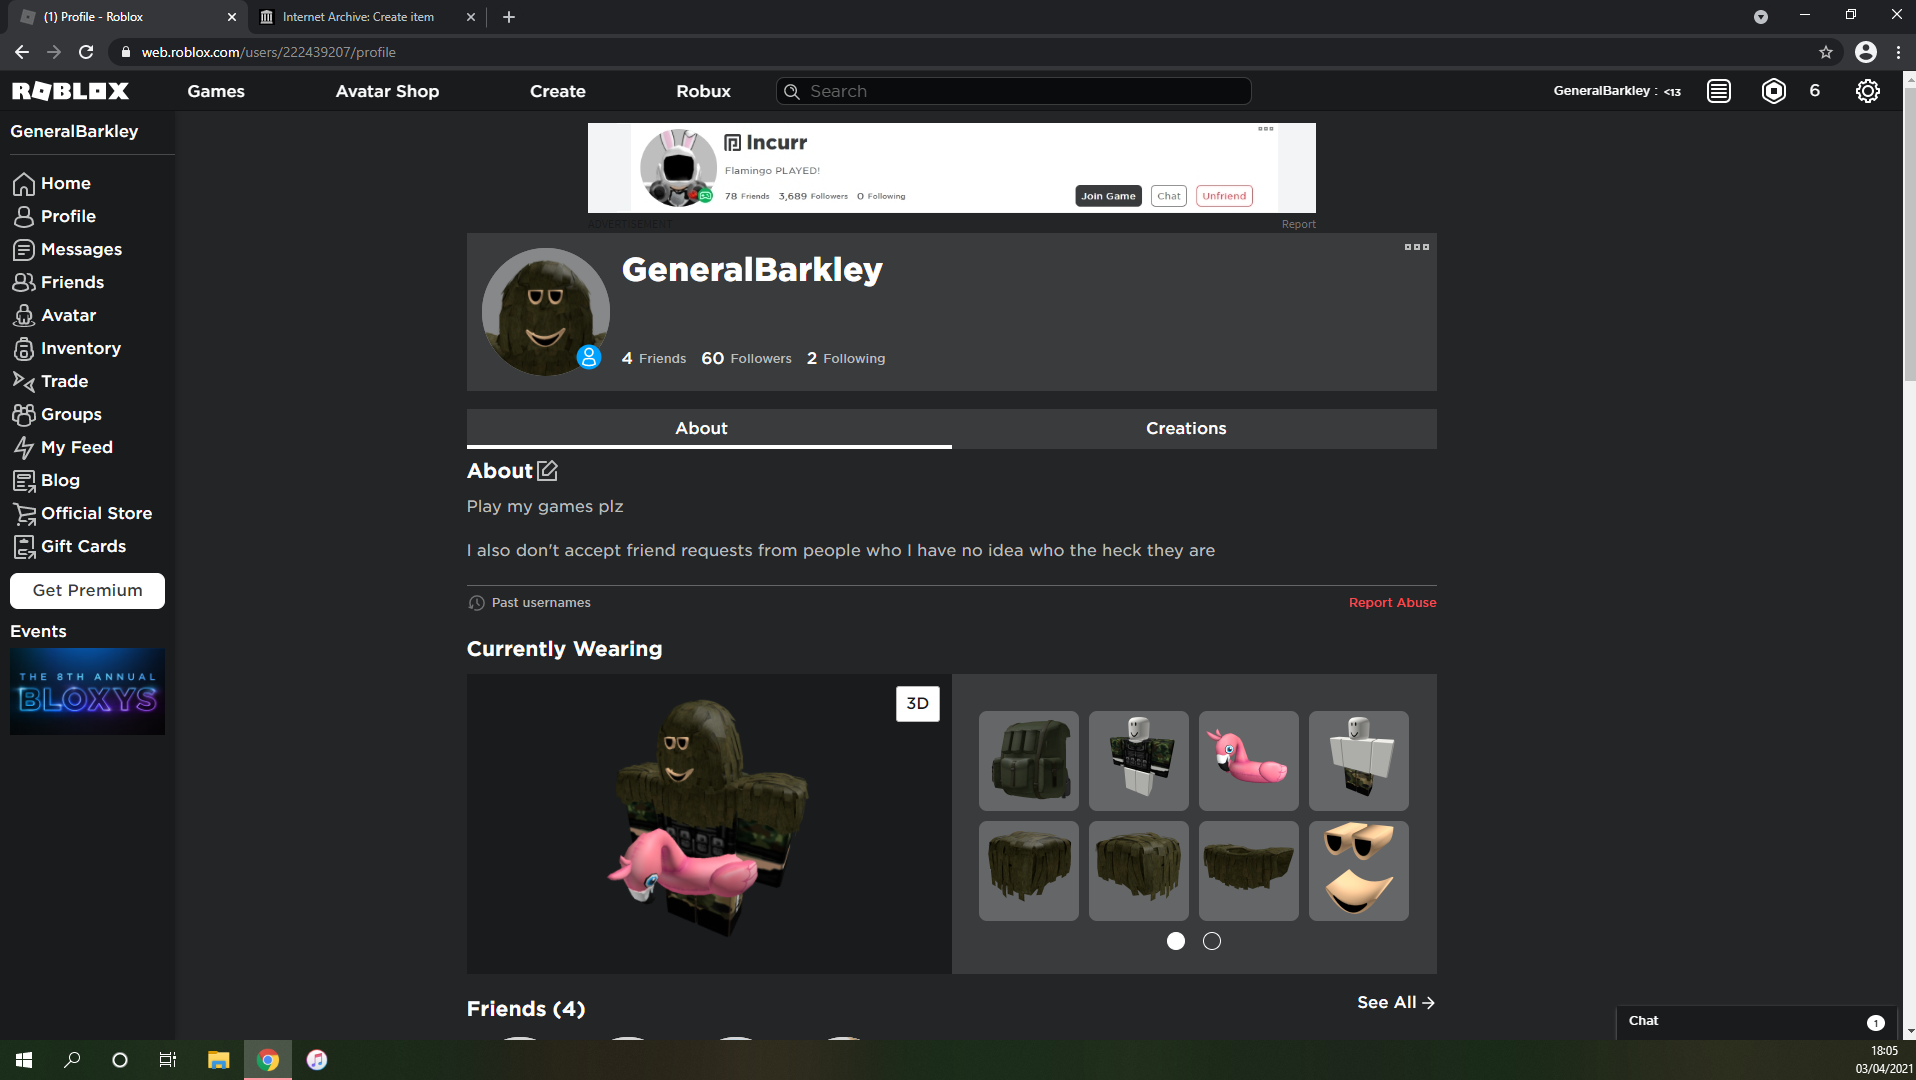Viewport: 1916px width, 1080px height.
Task: Open the sunglasses and smile face item
Action: [x=1358, y=871]
